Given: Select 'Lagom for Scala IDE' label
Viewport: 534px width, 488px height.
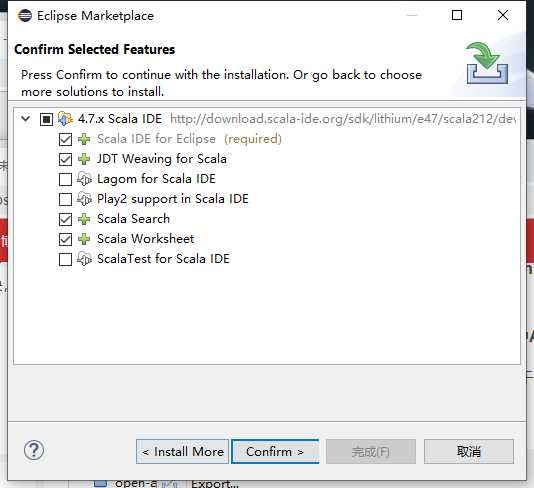Looking at the screenshot, I should [156, 179].
